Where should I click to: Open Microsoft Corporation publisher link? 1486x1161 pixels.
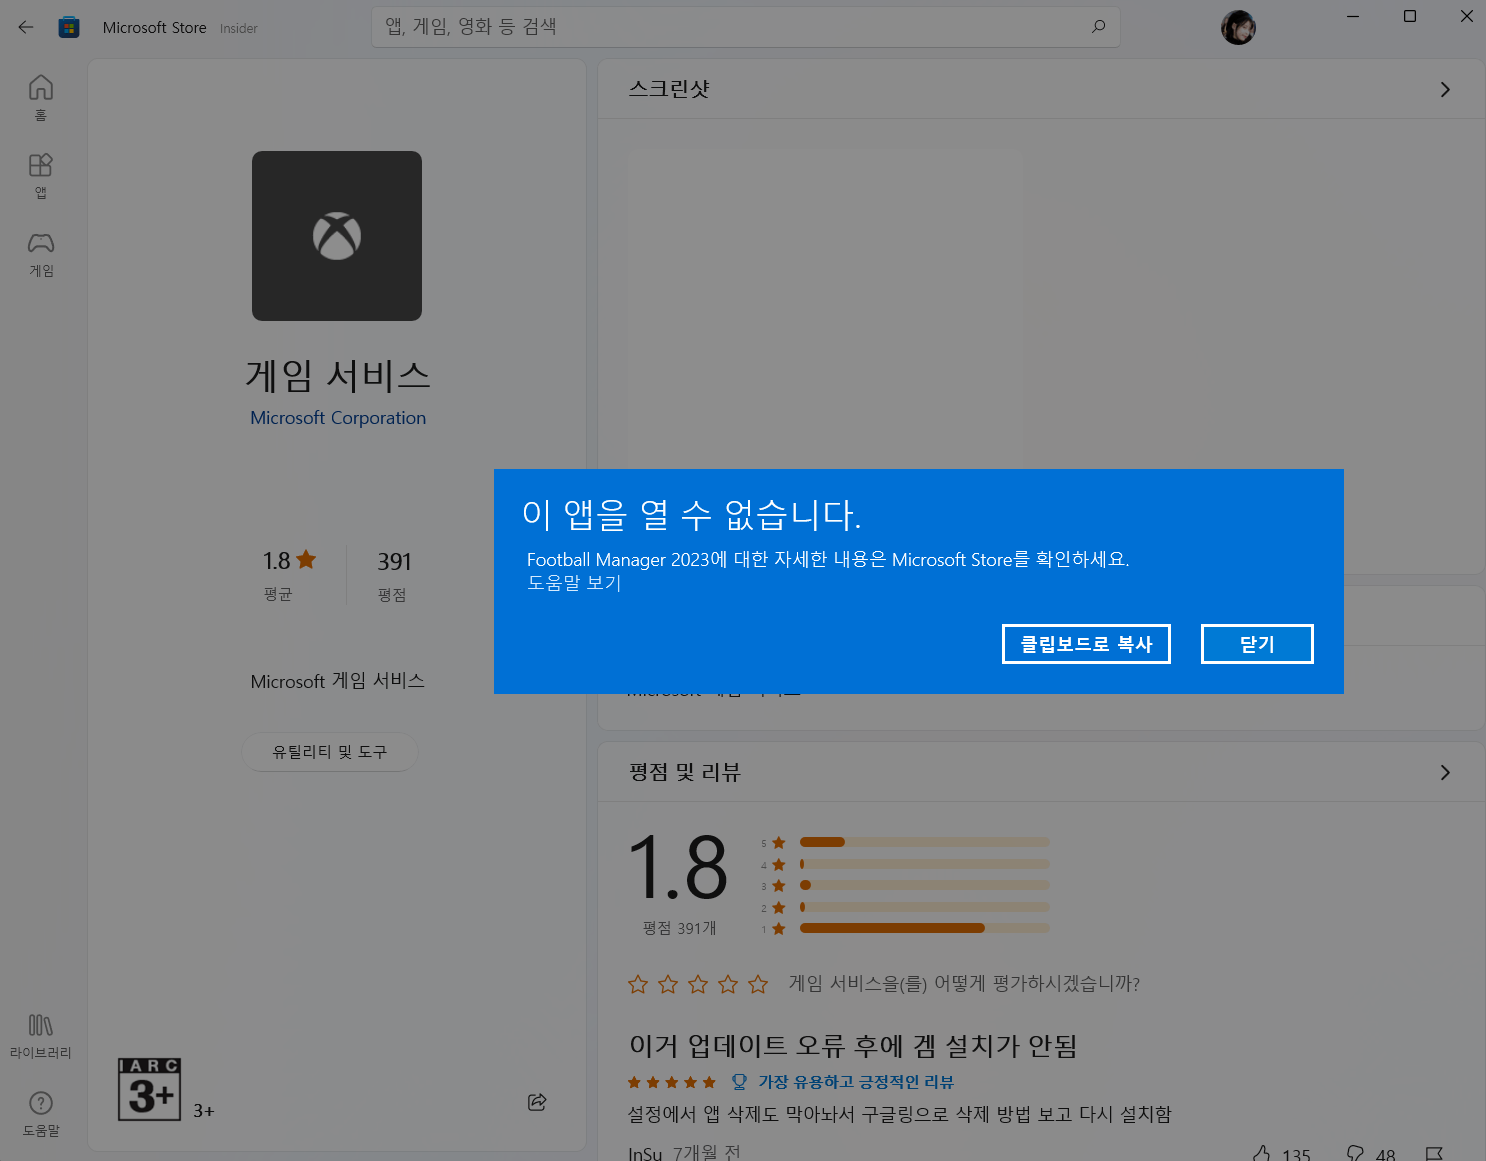pos(338,418)
